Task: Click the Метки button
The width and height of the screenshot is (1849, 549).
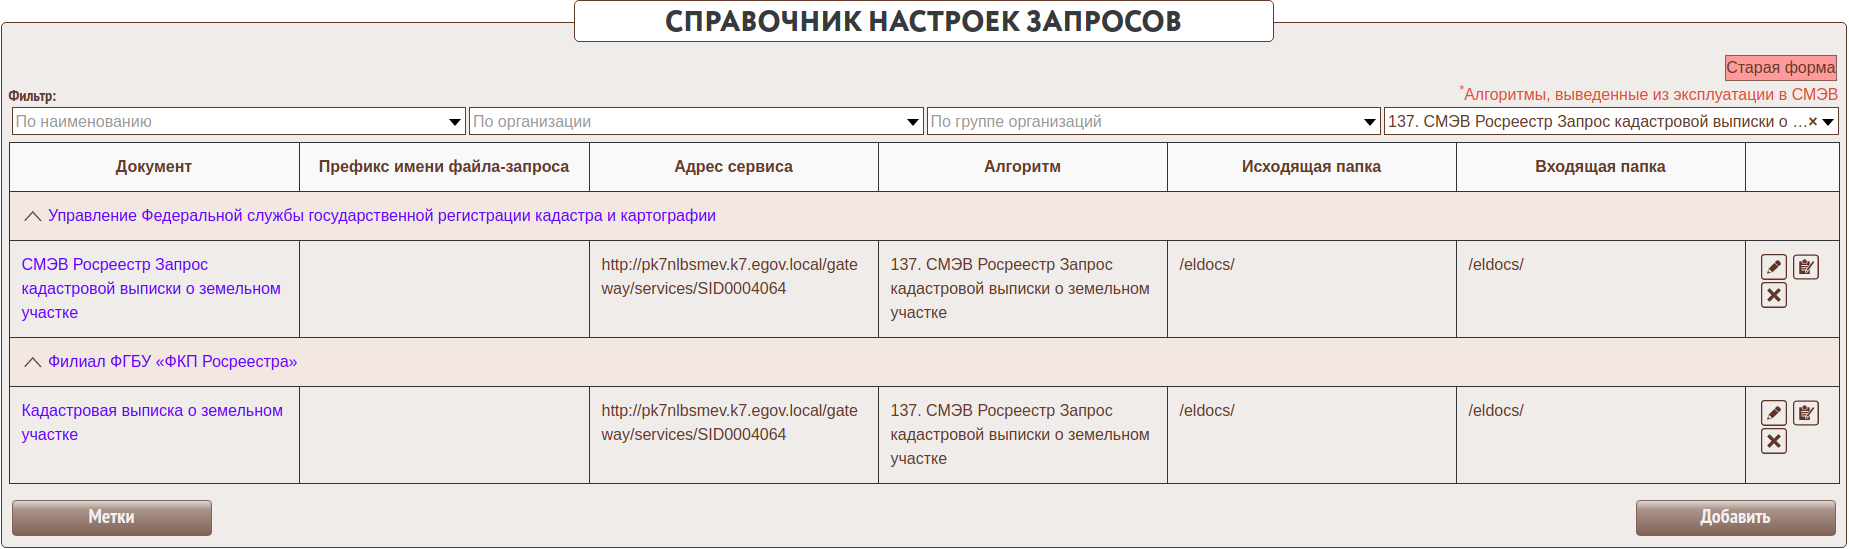Action: point(111,517)
